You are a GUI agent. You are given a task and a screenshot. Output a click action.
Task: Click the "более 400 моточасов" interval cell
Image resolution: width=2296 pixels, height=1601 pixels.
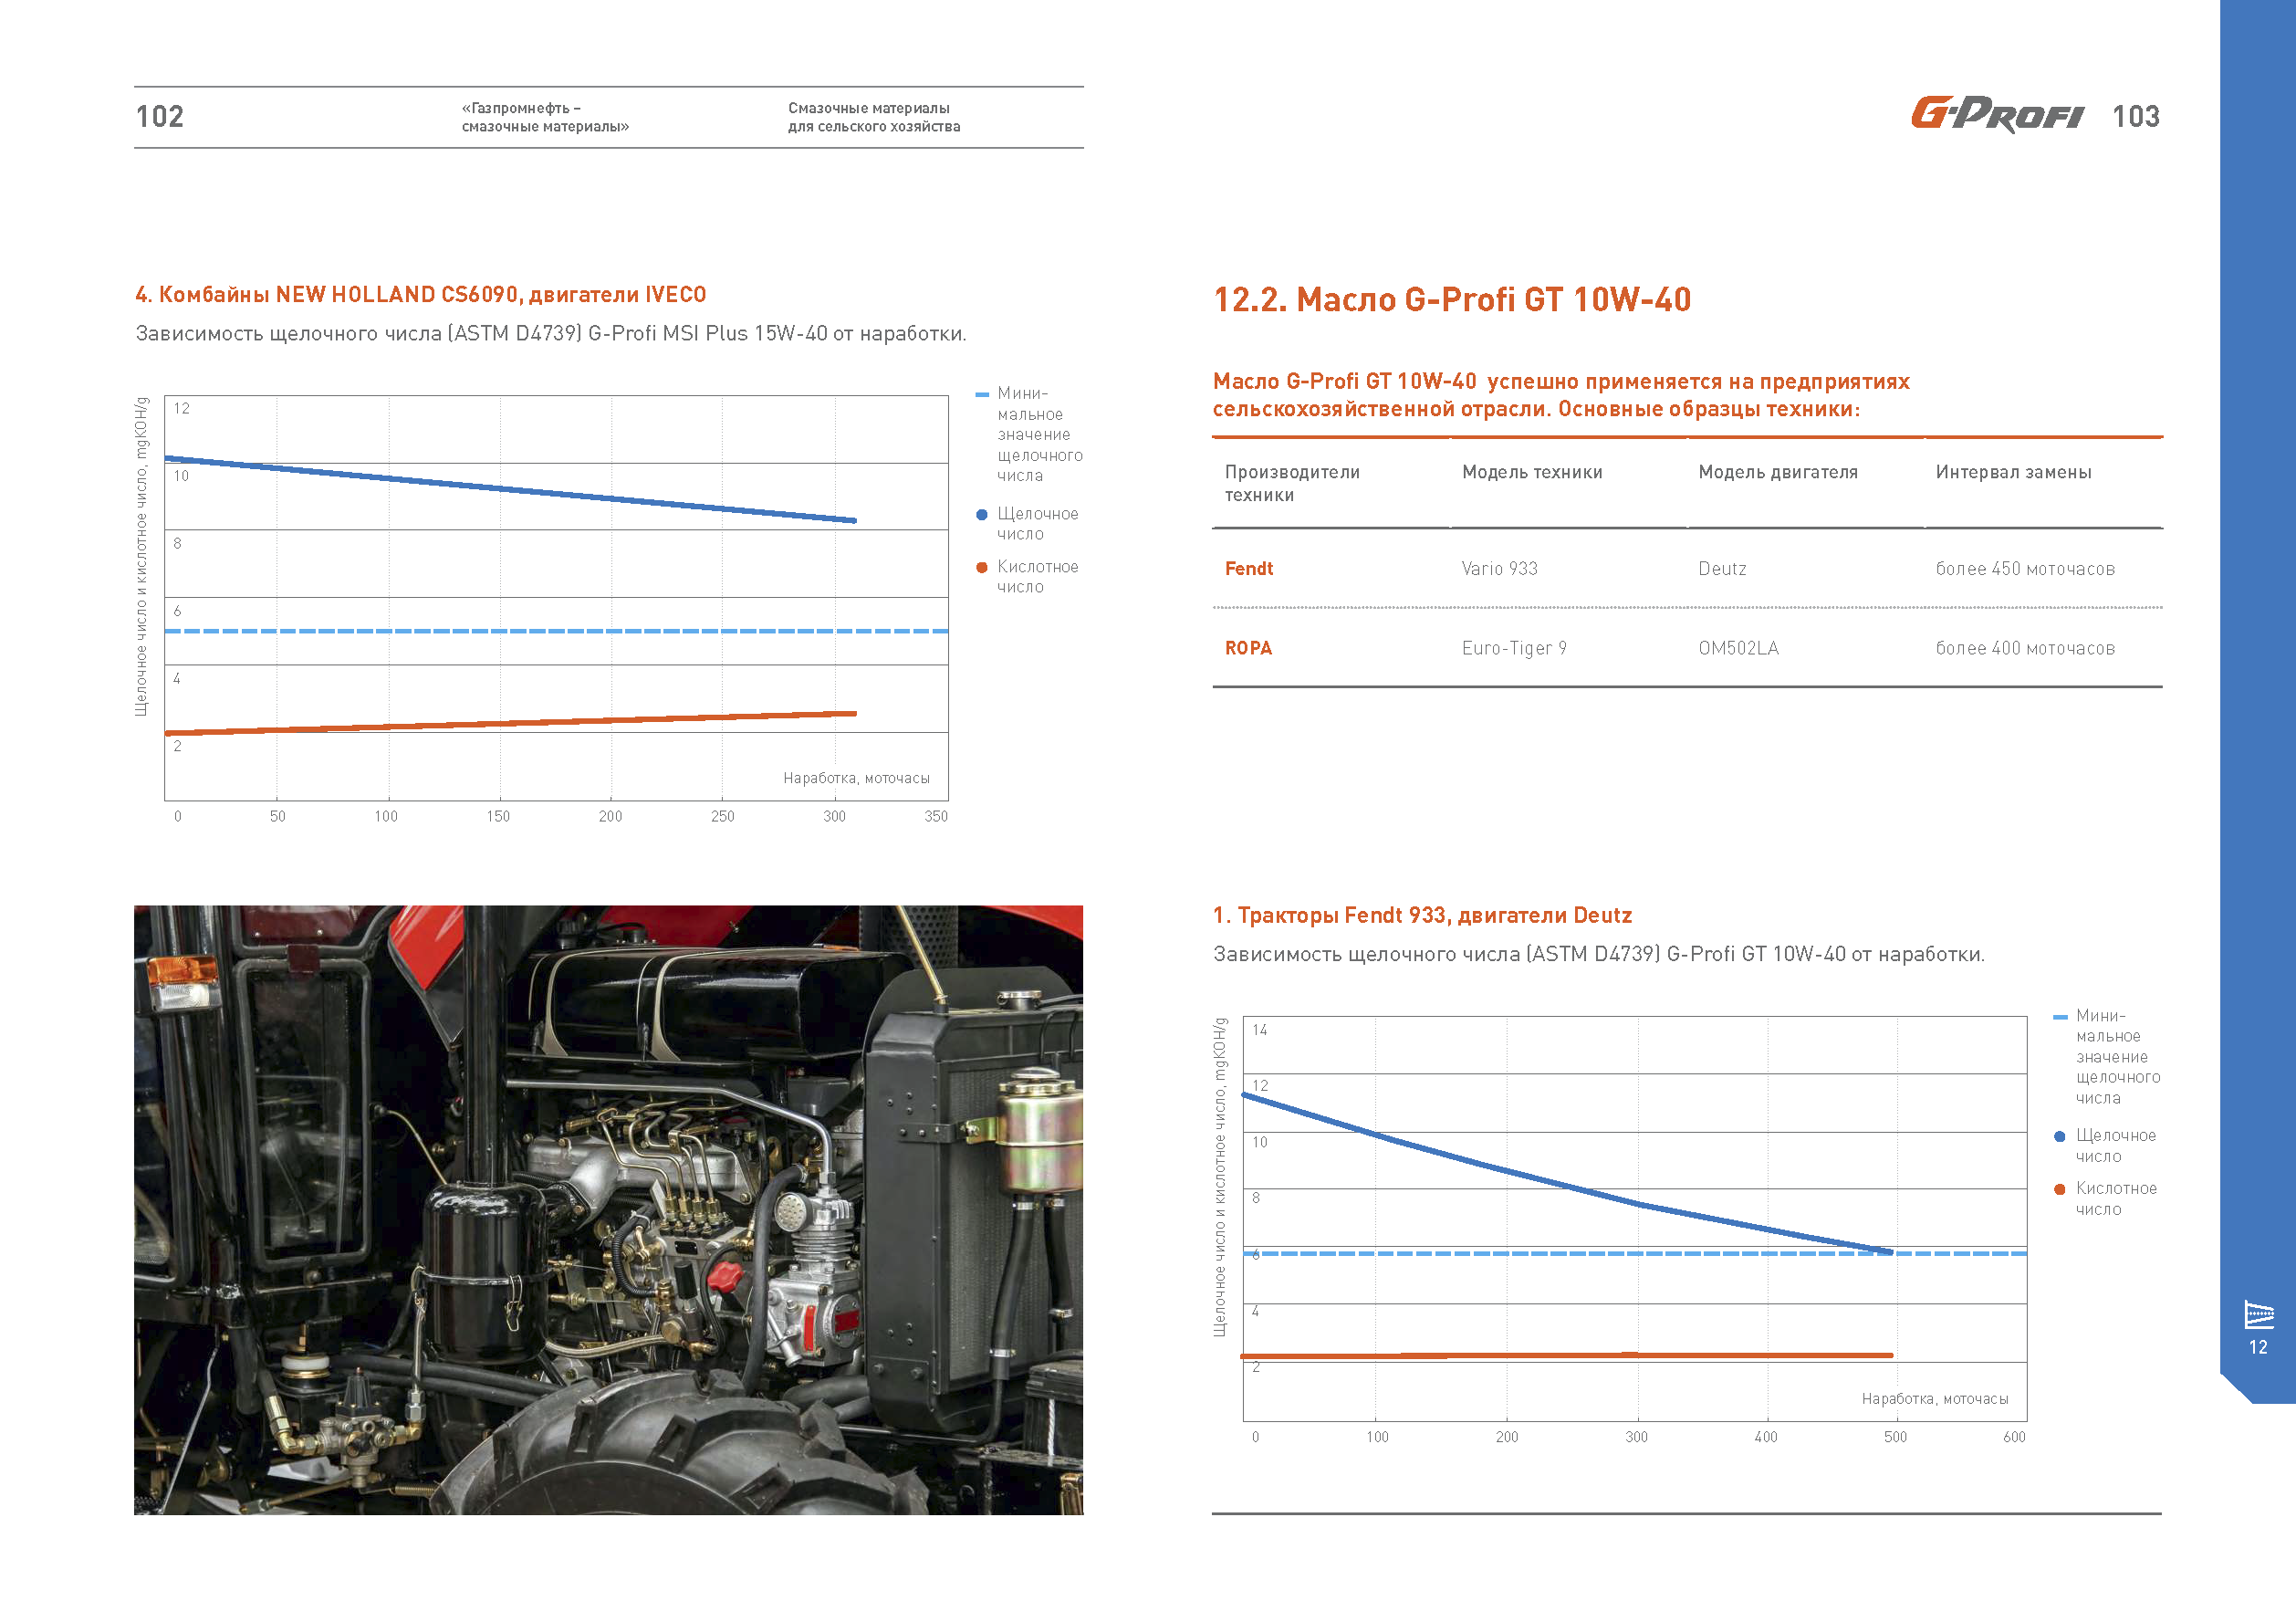click(x=2025, y=648)
